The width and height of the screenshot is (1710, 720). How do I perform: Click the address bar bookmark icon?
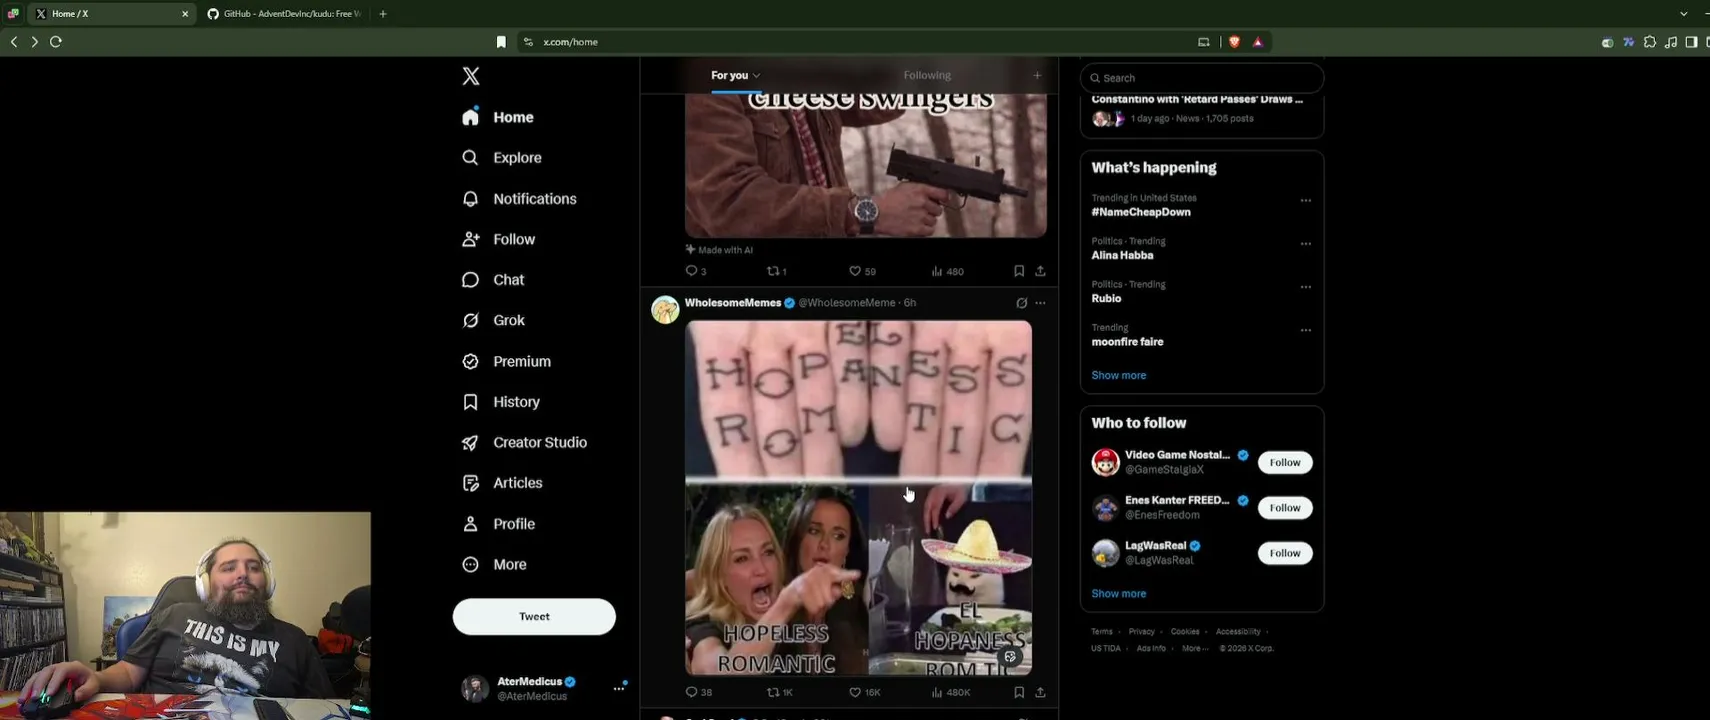pyautogui.click(x=501, y=42)
